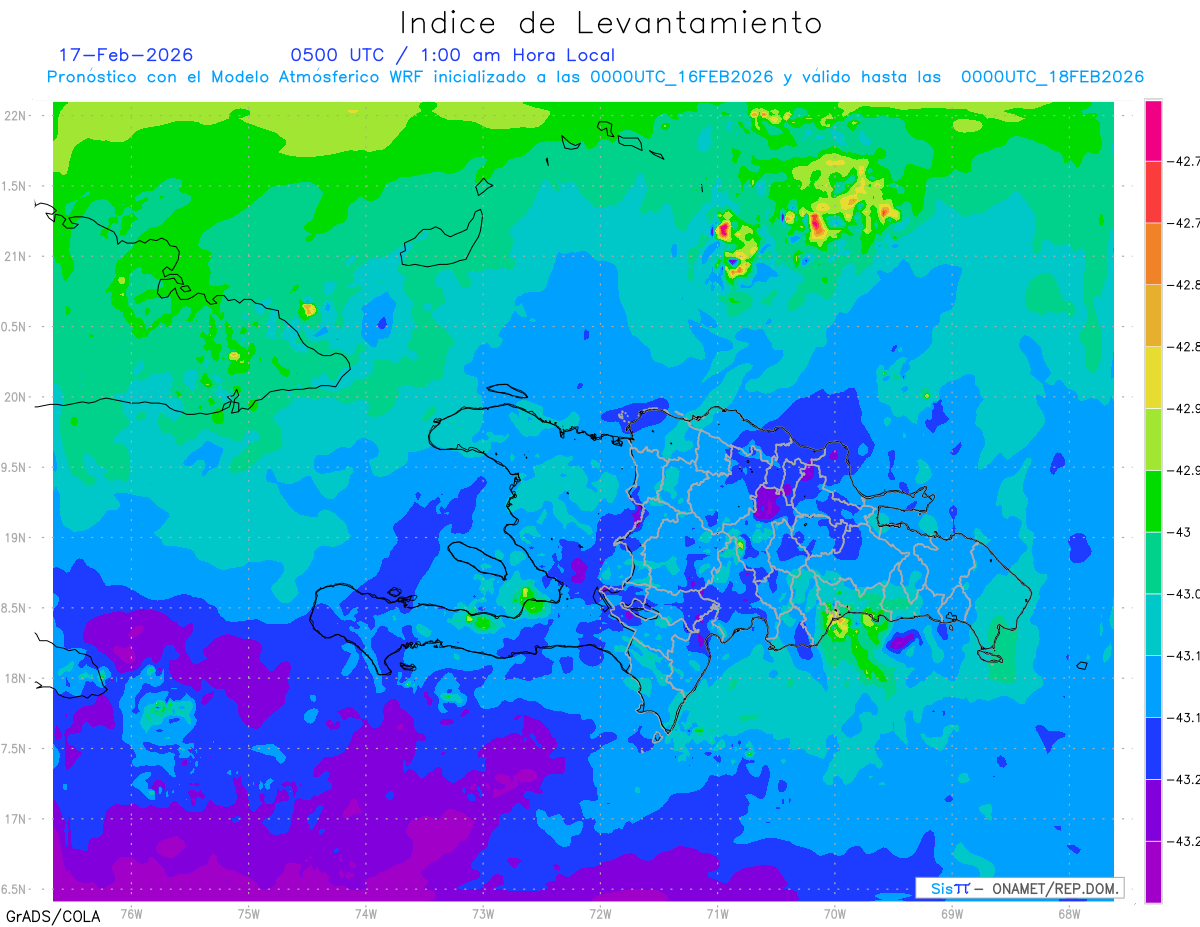Screen dimensions: 1200x927
Task: Click the latitude label '19N'
Action: [x=17, y=538]
